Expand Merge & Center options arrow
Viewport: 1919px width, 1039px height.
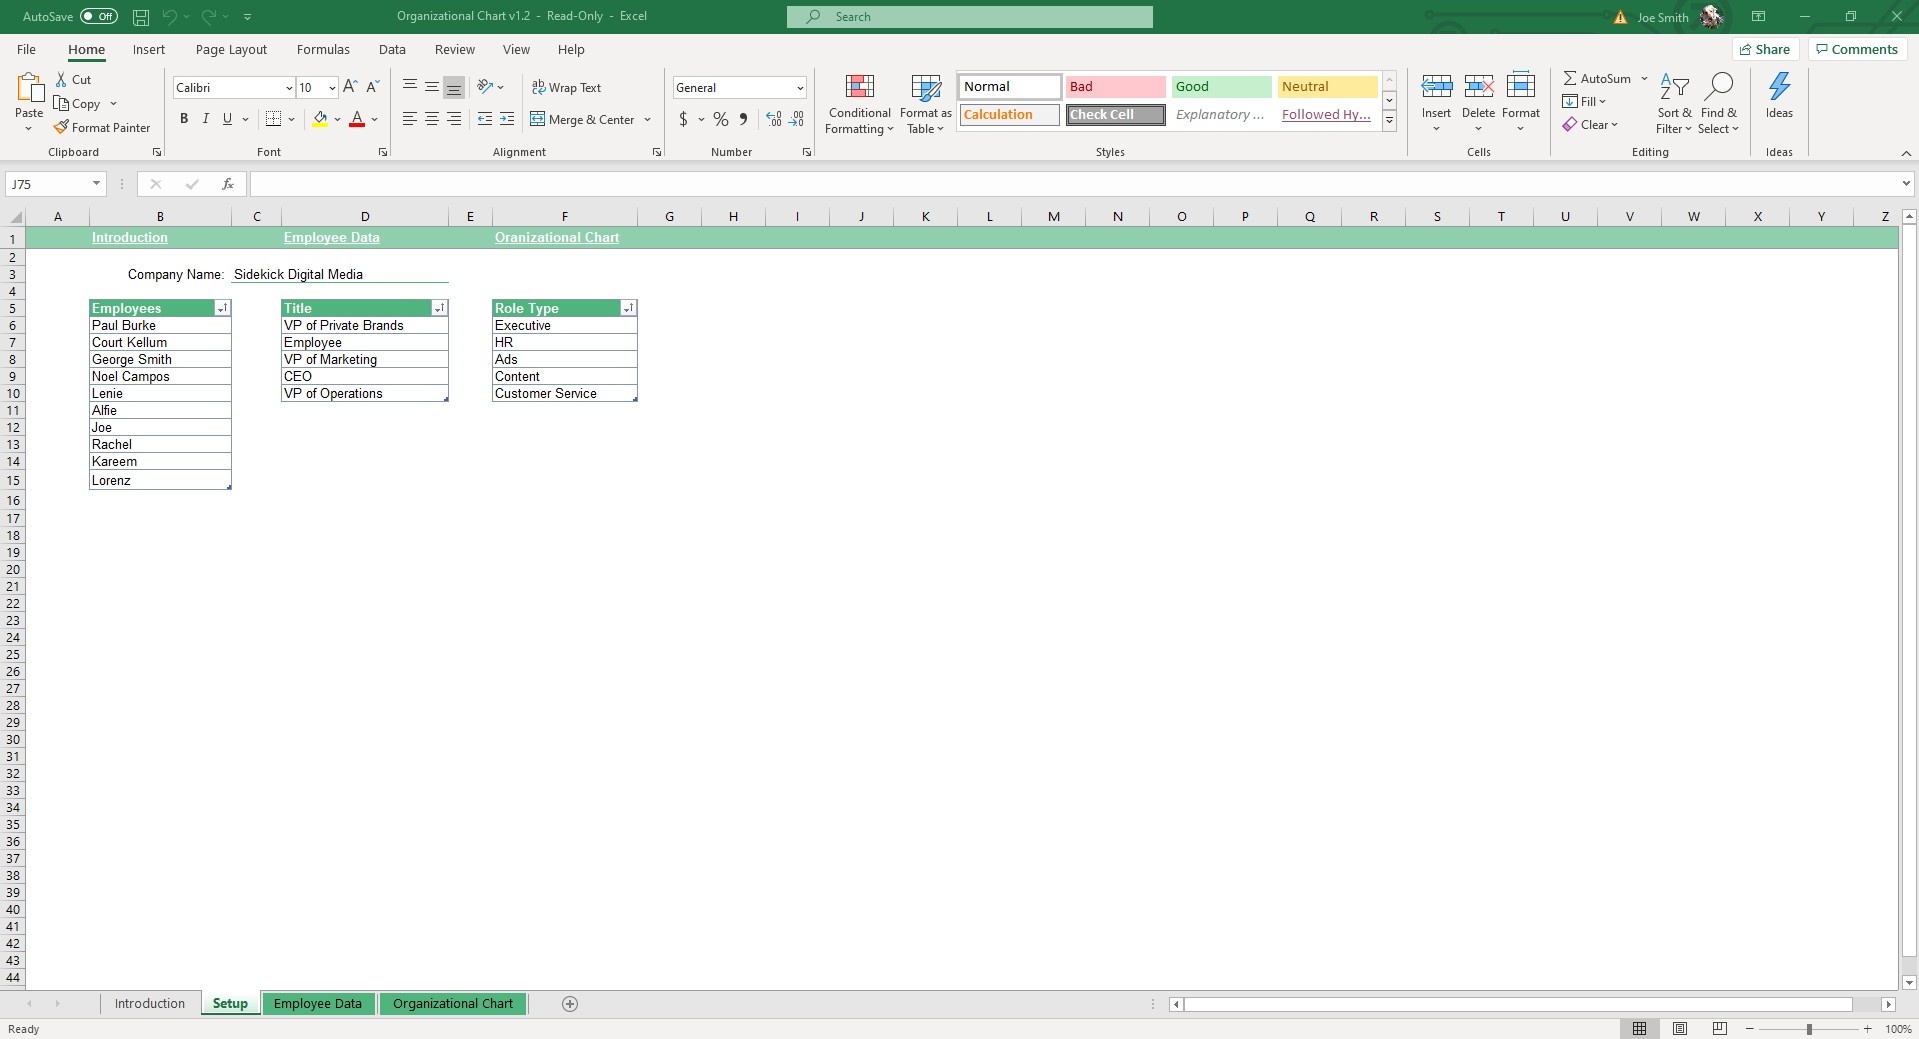[x=648, y=119]
